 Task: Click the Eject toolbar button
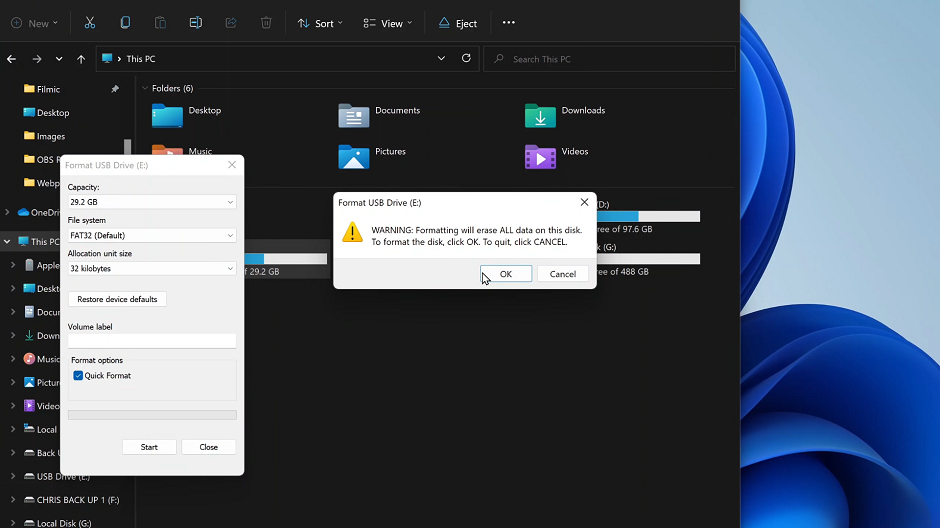457,23
